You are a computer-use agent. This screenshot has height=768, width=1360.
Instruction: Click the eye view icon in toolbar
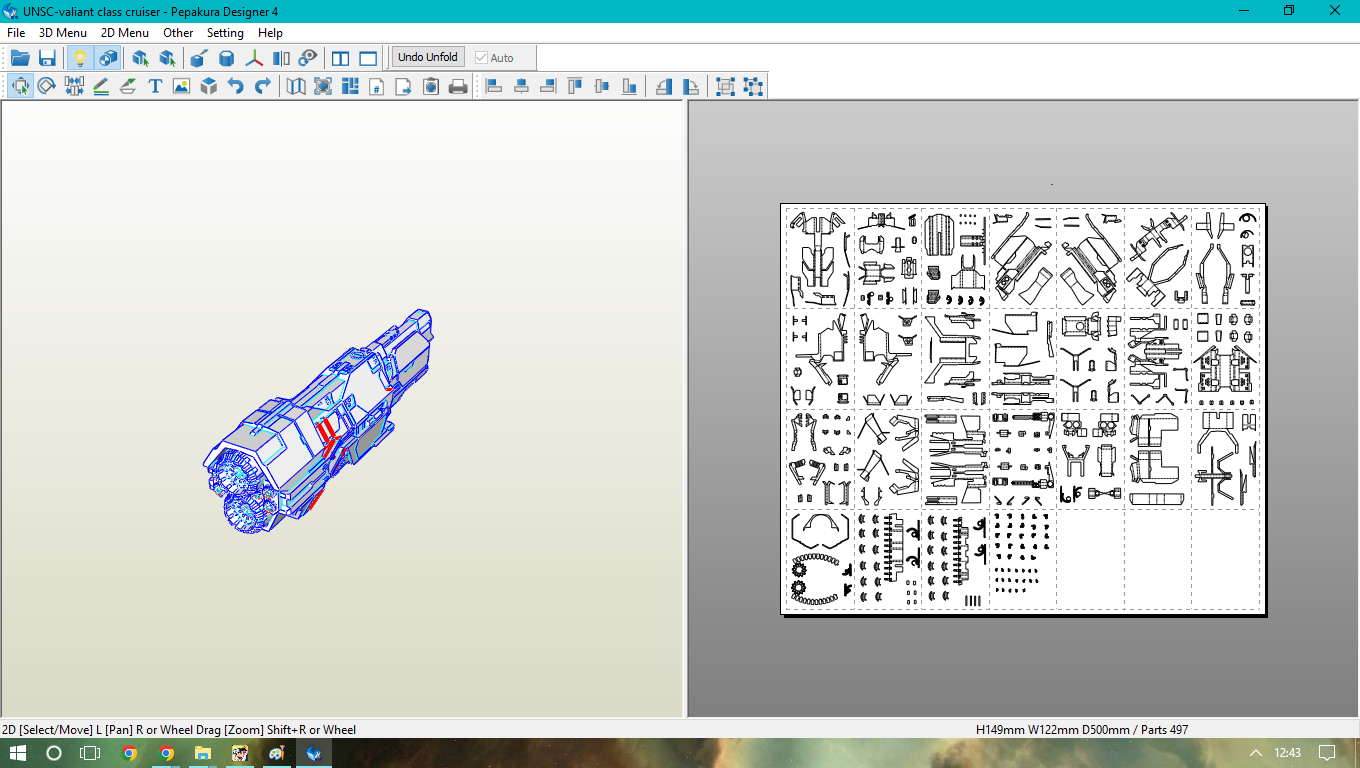point(308,57)
